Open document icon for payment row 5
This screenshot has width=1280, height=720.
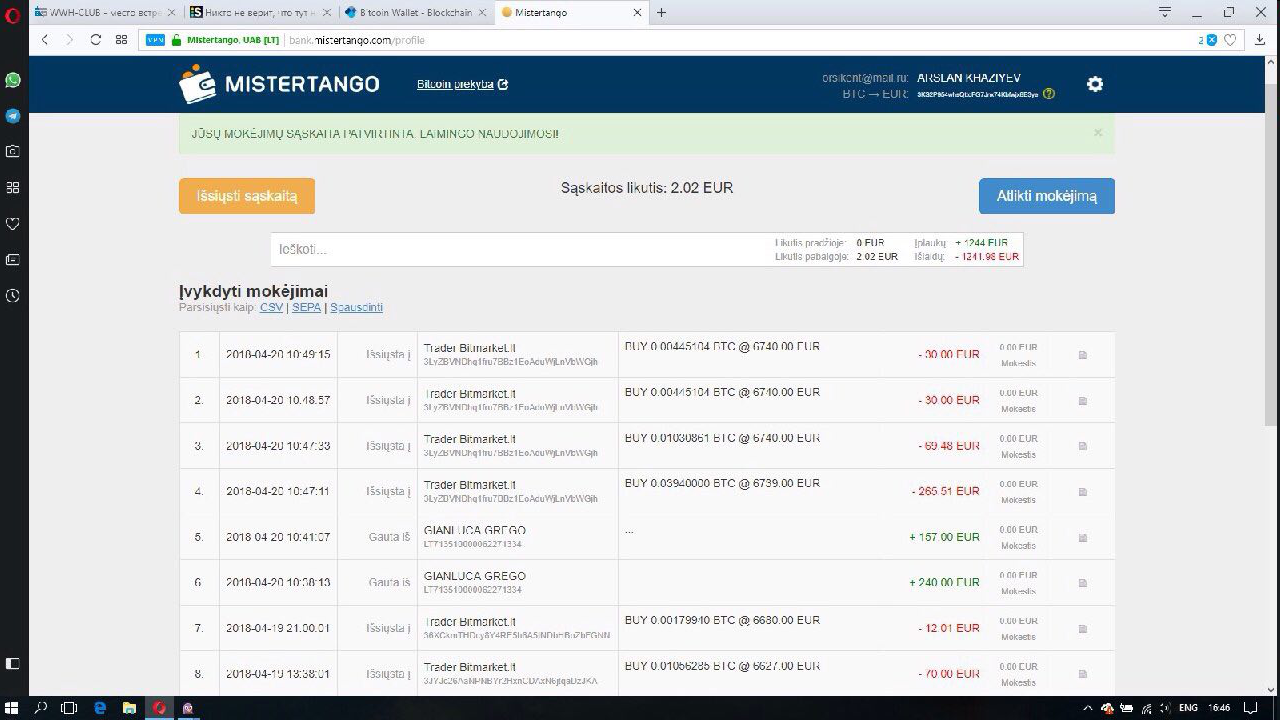(1082, 538)
